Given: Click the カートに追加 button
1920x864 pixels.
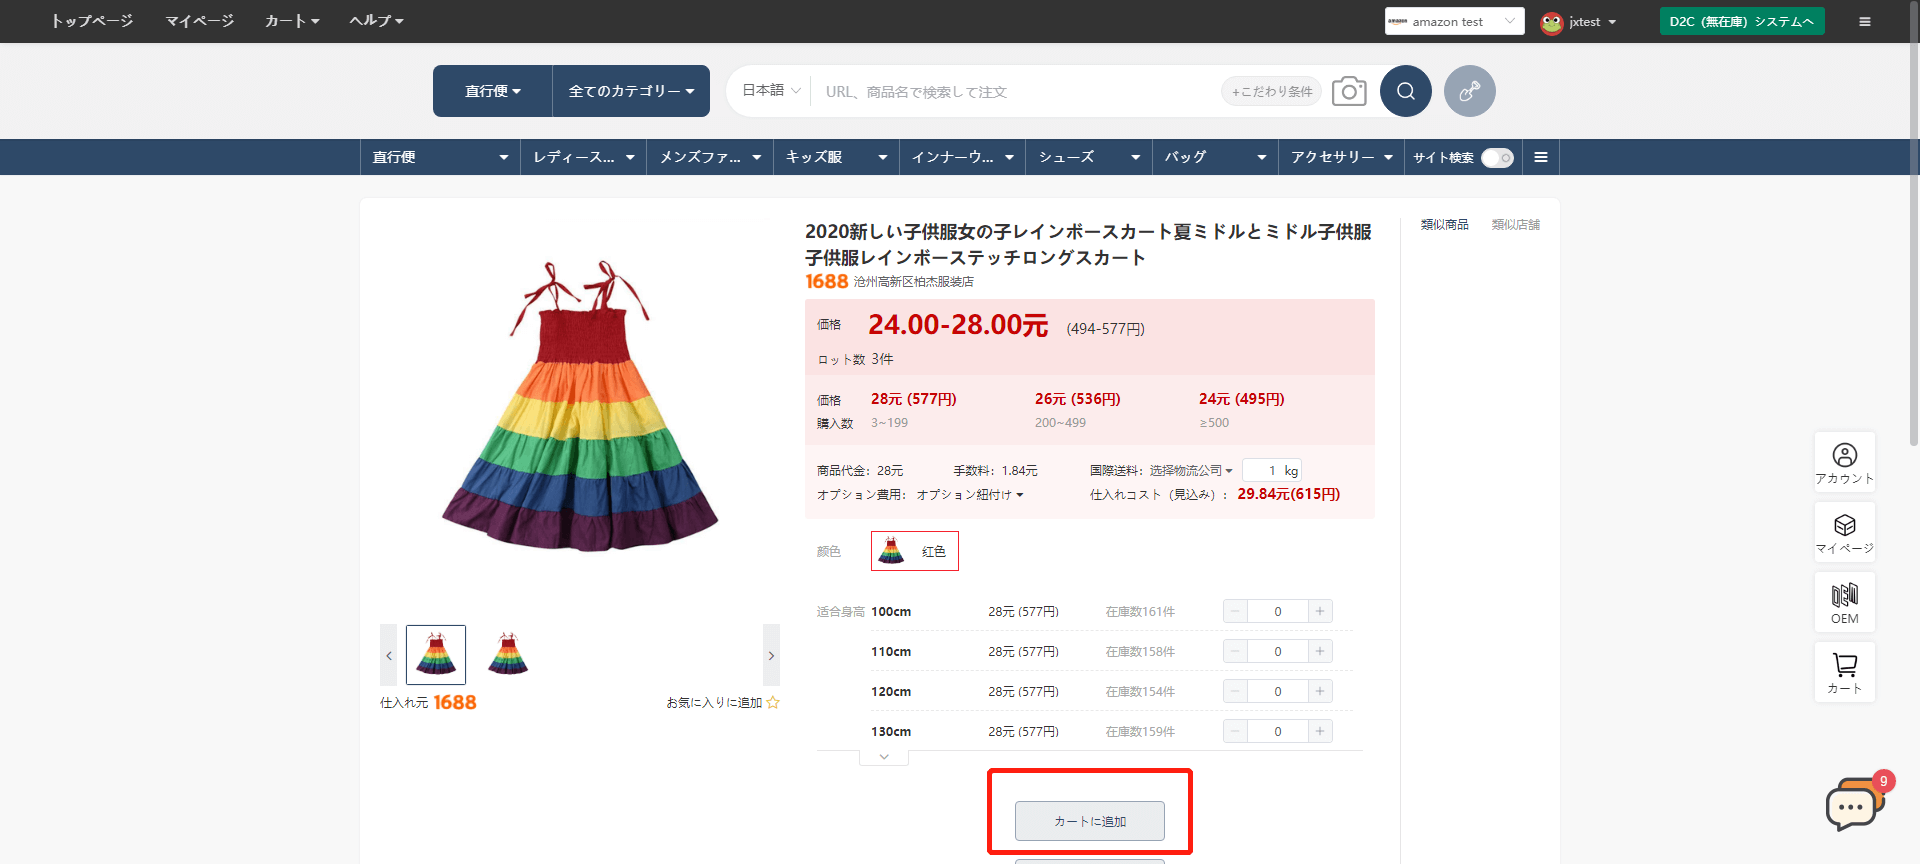Looking at the screenshot, I should tap(1089, 821).
